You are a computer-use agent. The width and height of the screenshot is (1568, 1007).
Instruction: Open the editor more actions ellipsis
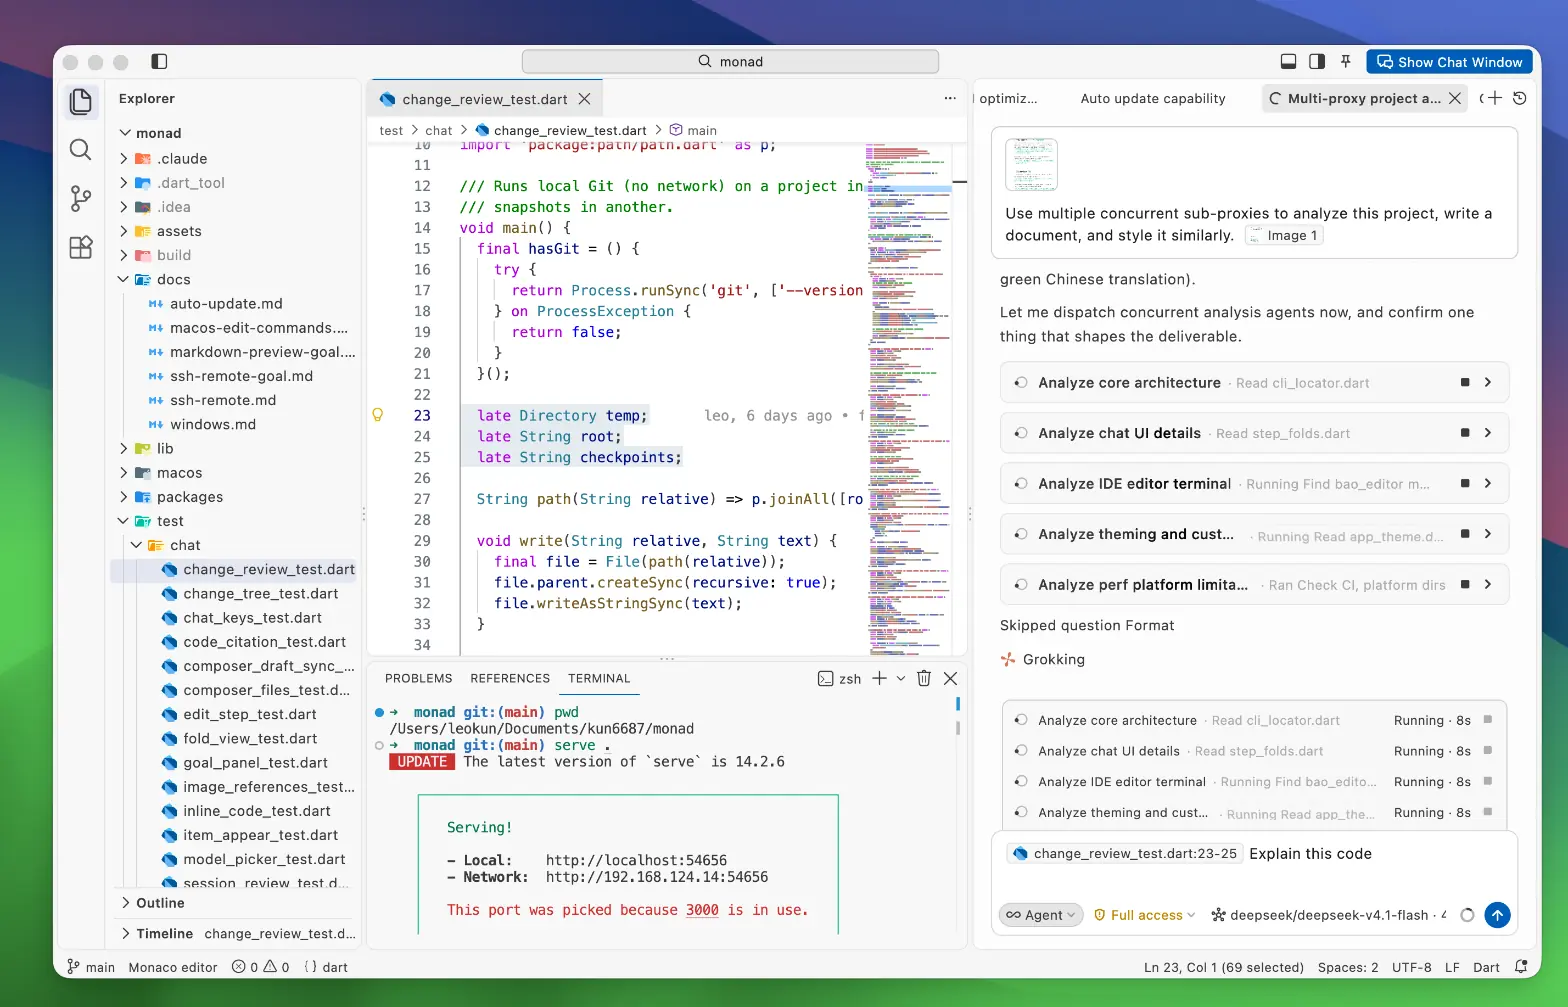click(x=950, y=99)
